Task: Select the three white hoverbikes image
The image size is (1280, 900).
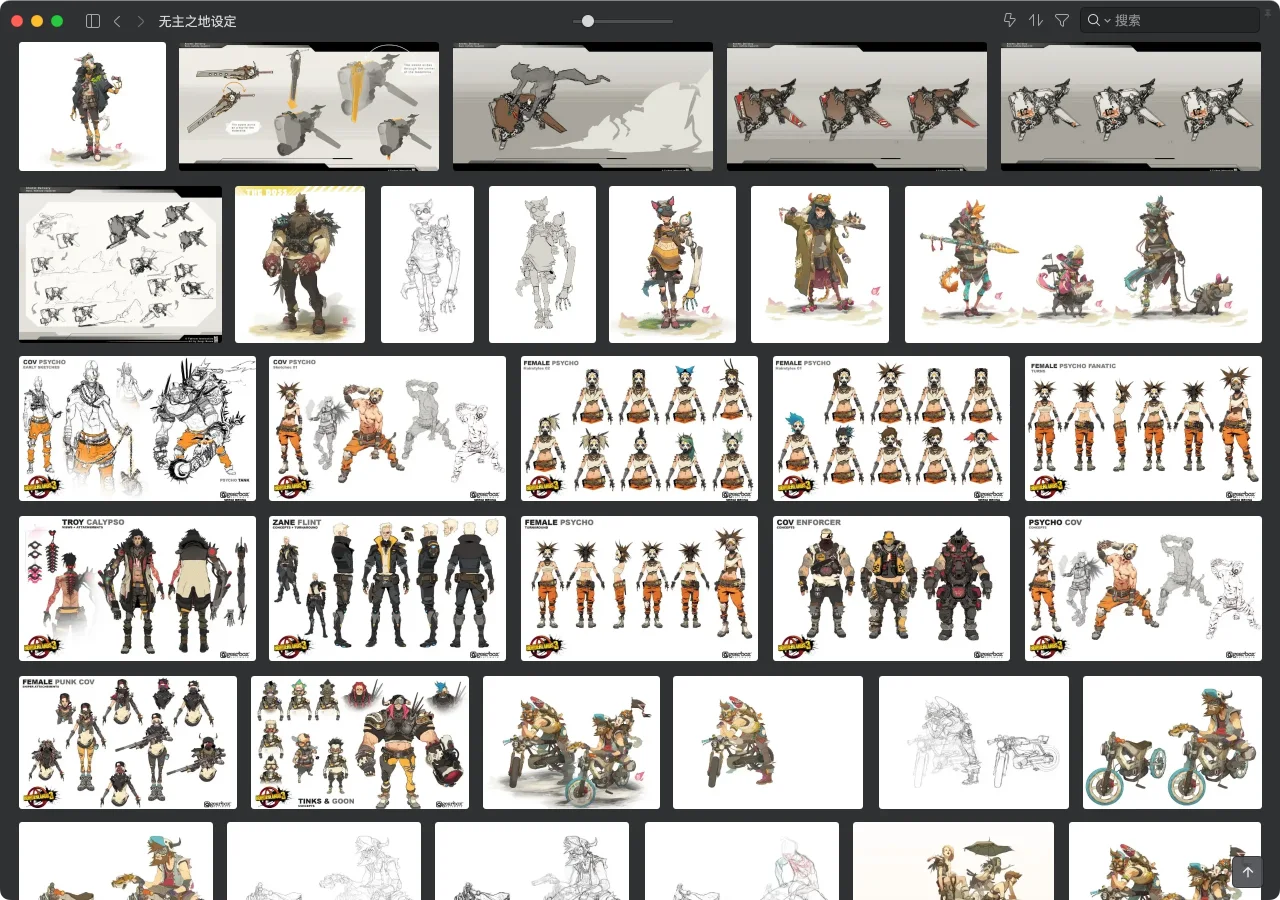Action: (1131, 106)
